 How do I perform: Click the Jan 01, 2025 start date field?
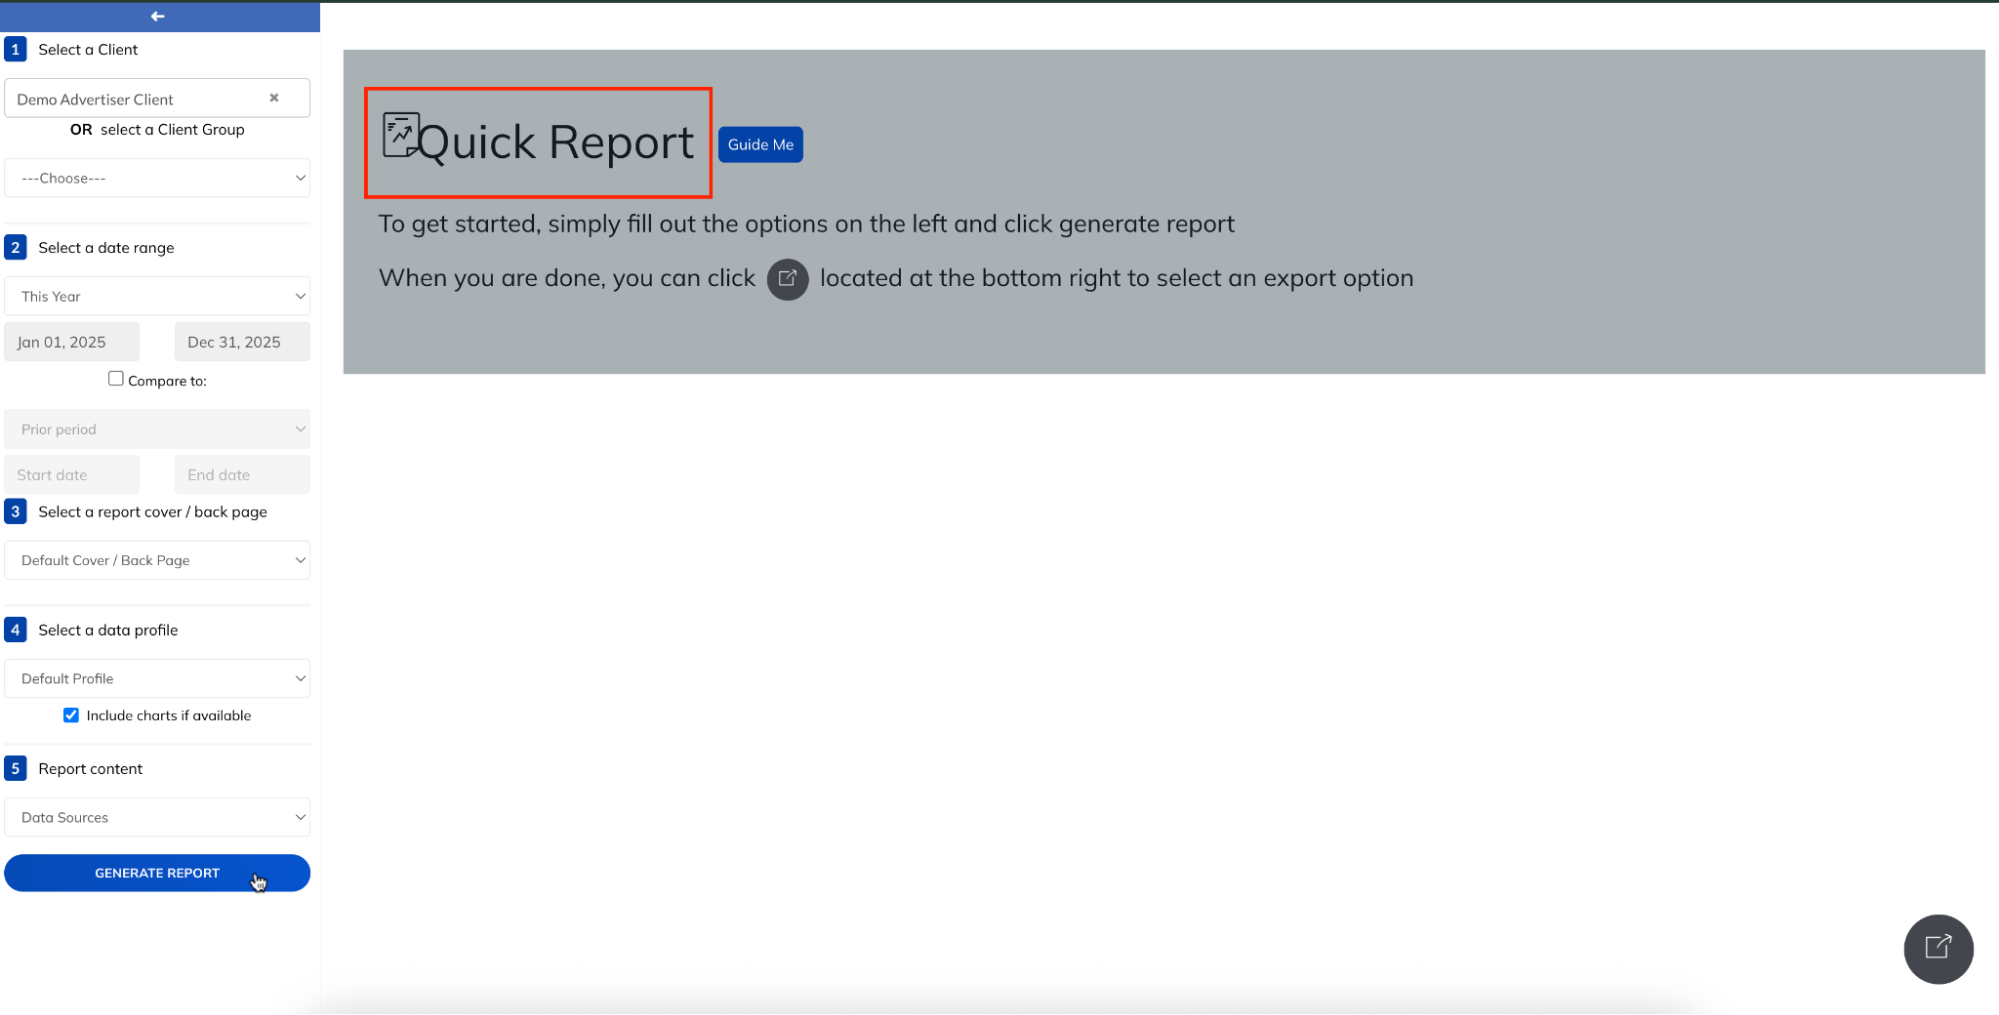click(71, 341)
